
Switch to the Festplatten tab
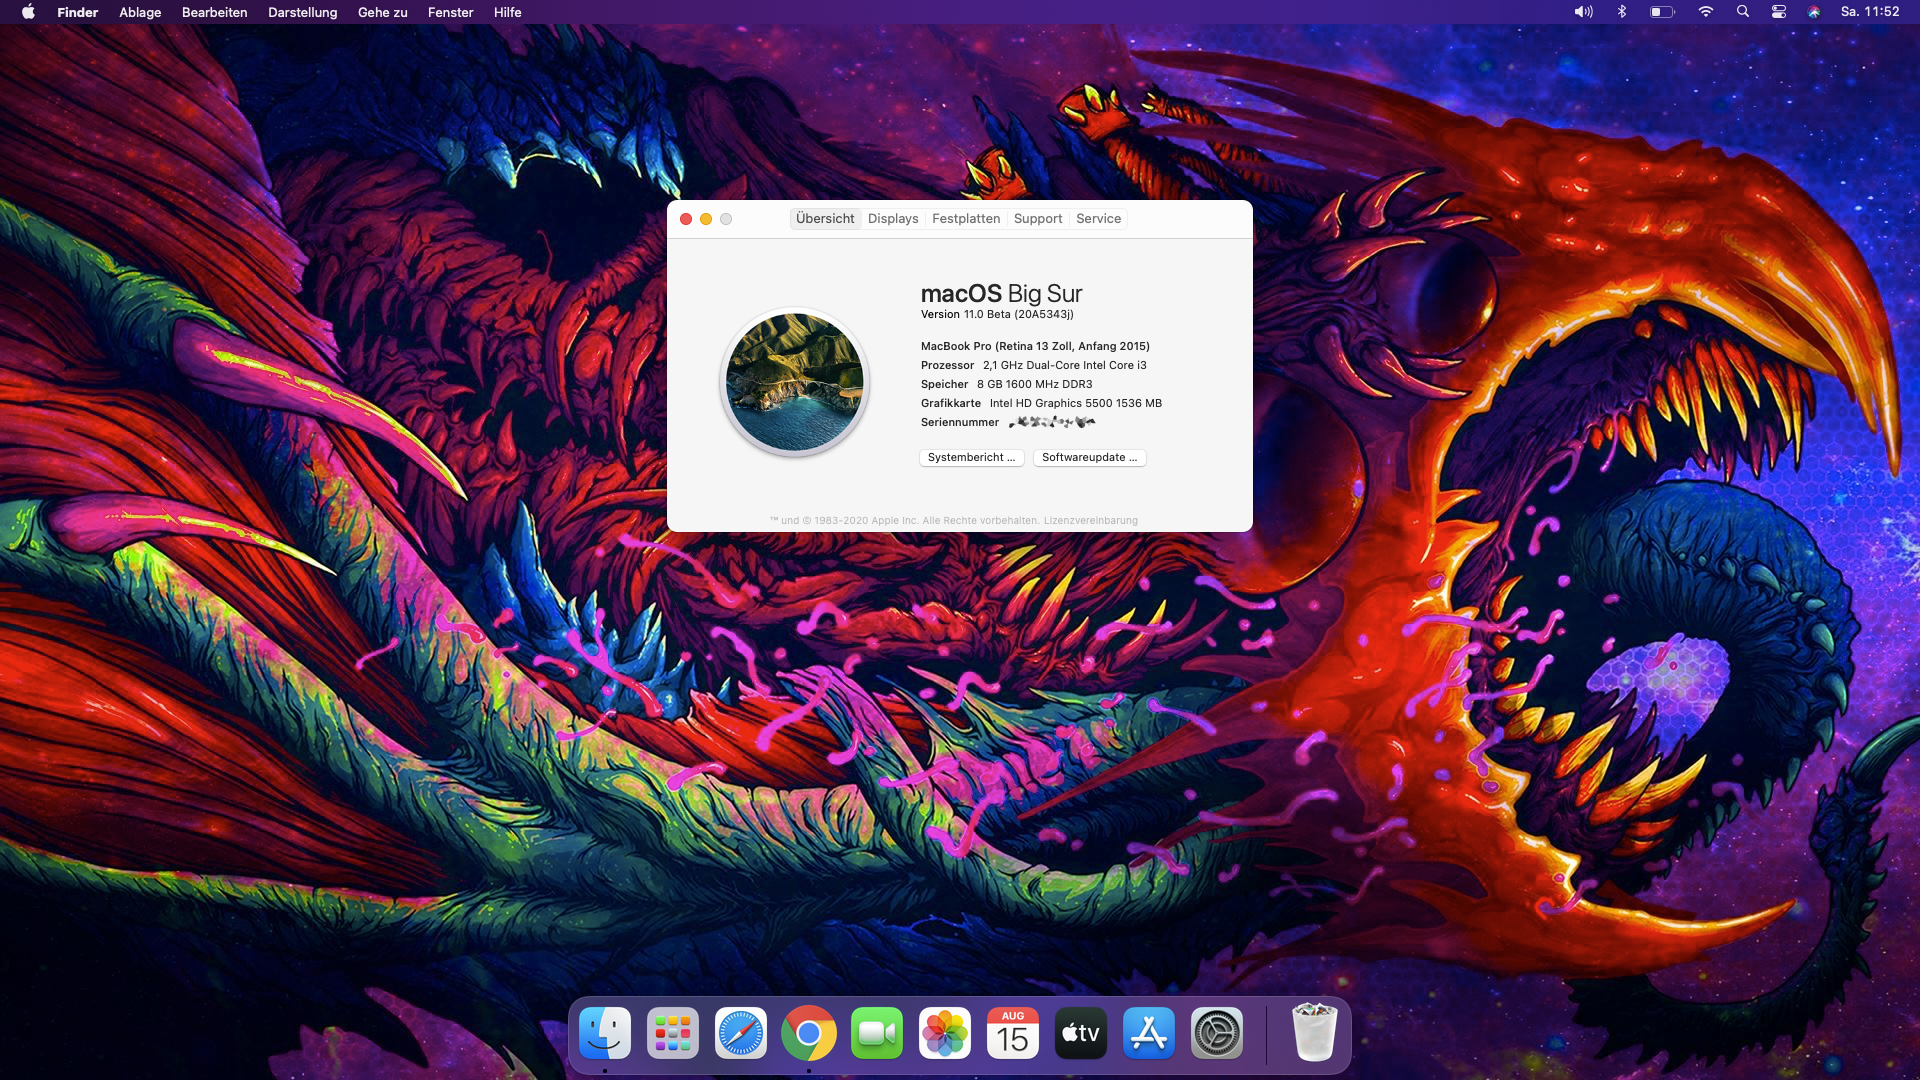966,219
